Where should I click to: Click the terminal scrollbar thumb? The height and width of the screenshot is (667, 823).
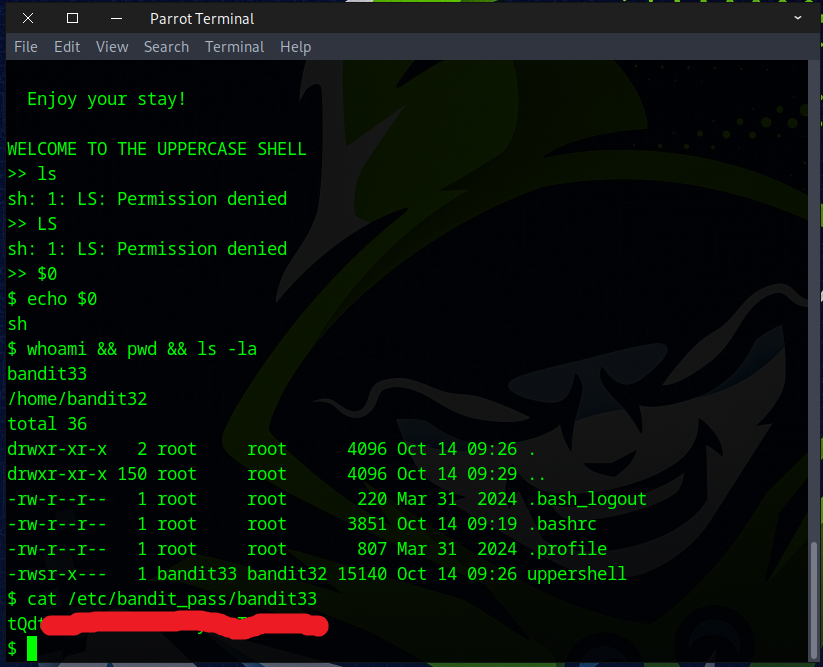click(x=815, y=598)
